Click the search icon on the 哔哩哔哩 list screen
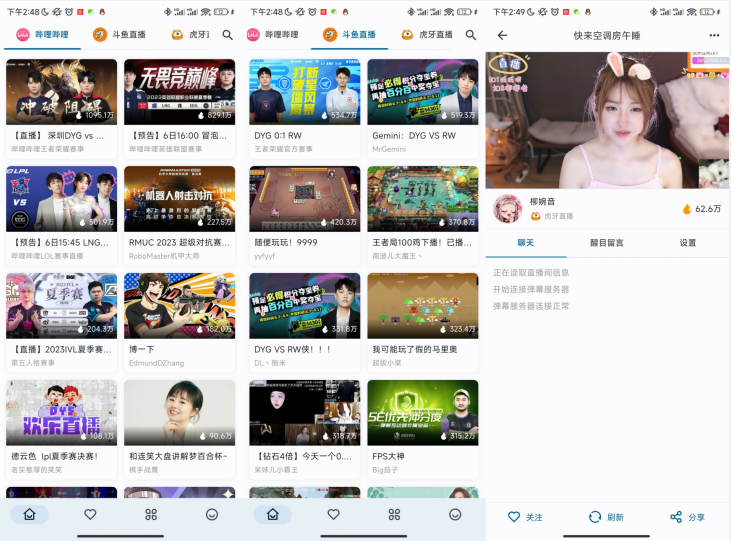The height and width of the screenshot is (541, 731). click(x=228, y=35)
